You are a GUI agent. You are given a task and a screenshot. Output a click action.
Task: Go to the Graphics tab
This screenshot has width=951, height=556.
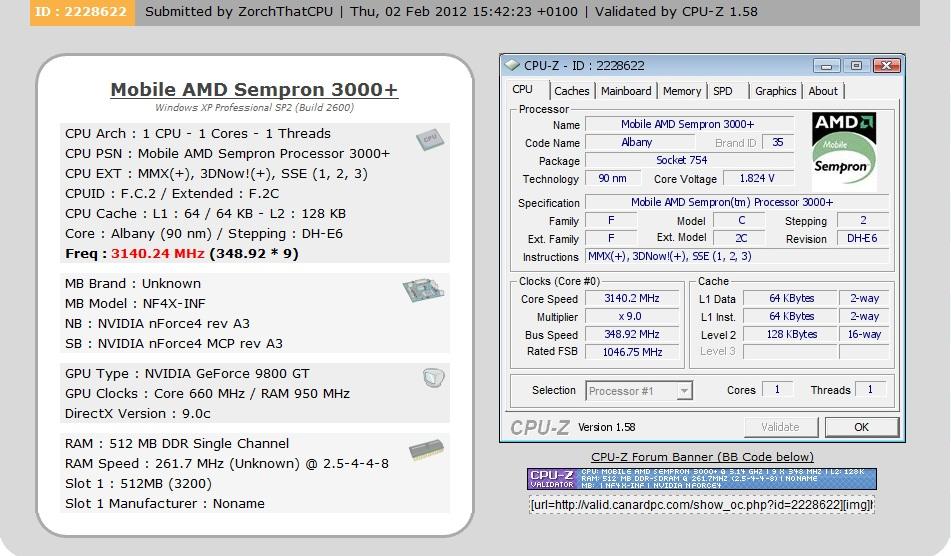[x=775, y=91]
